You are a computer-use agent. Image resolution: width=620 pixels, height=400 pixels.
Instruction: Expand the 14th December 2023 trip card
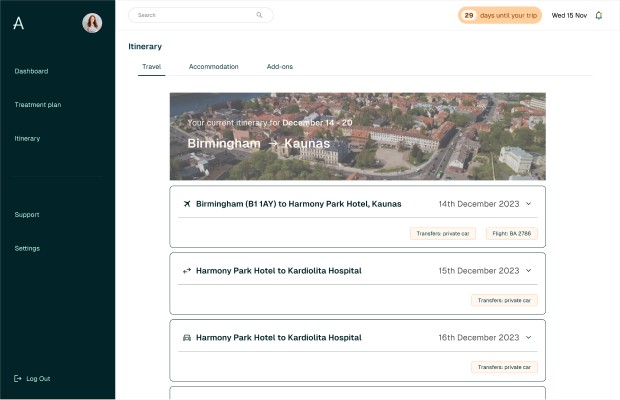tap(529, 204)
